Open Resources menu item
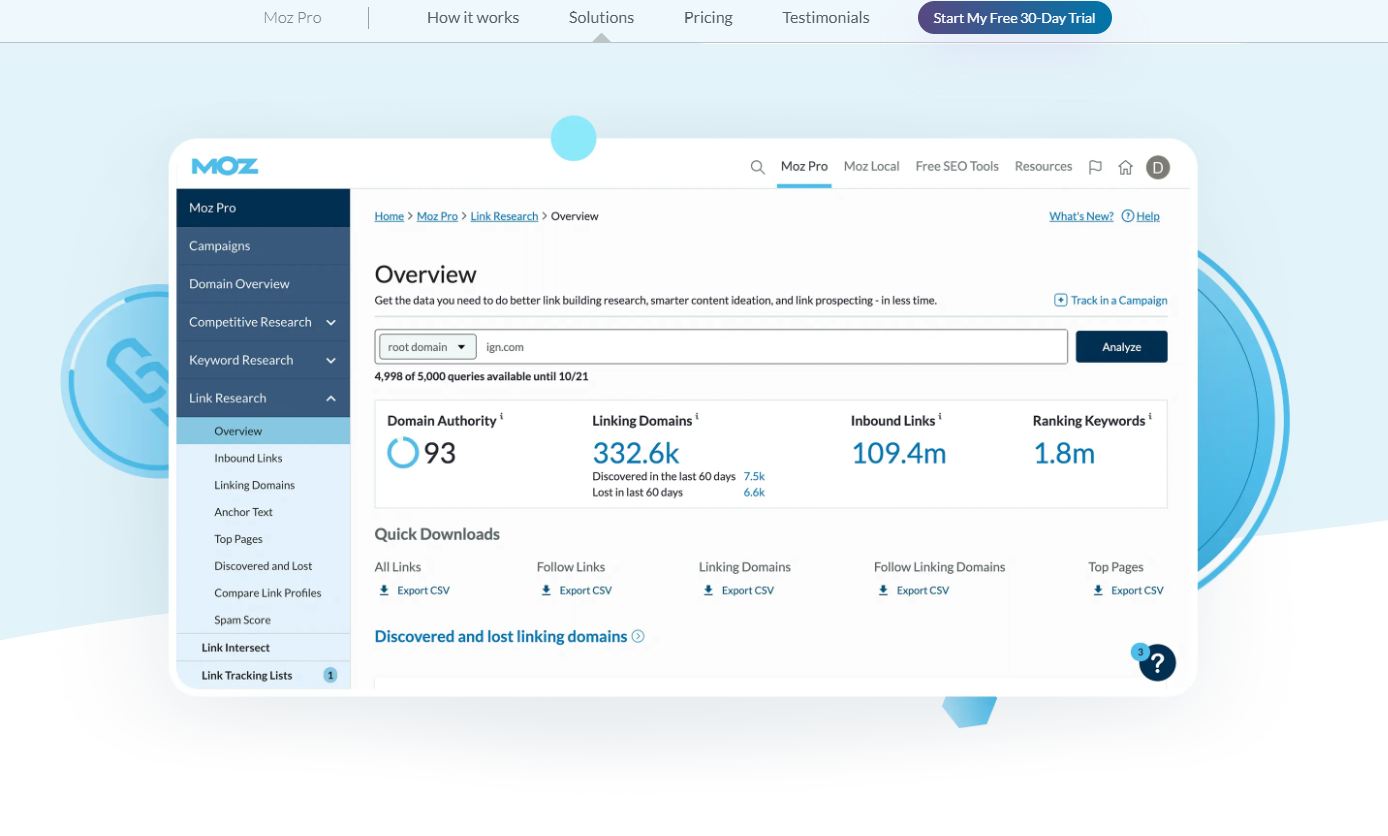 [1043, 167]
